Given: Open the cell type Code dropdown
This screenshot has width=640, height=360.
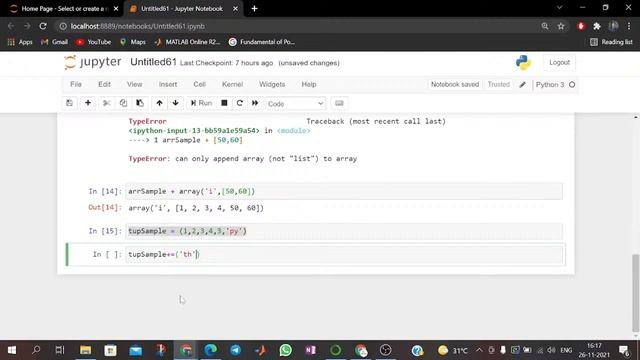Looking at the screenshot, I should [x=296, y=104].
